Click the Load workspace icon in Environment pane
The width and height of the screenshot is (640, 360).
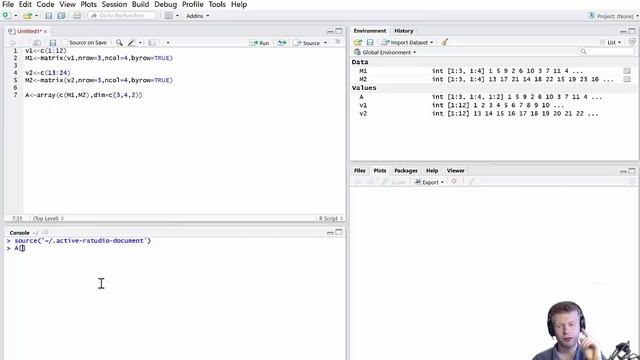(358, 42)
